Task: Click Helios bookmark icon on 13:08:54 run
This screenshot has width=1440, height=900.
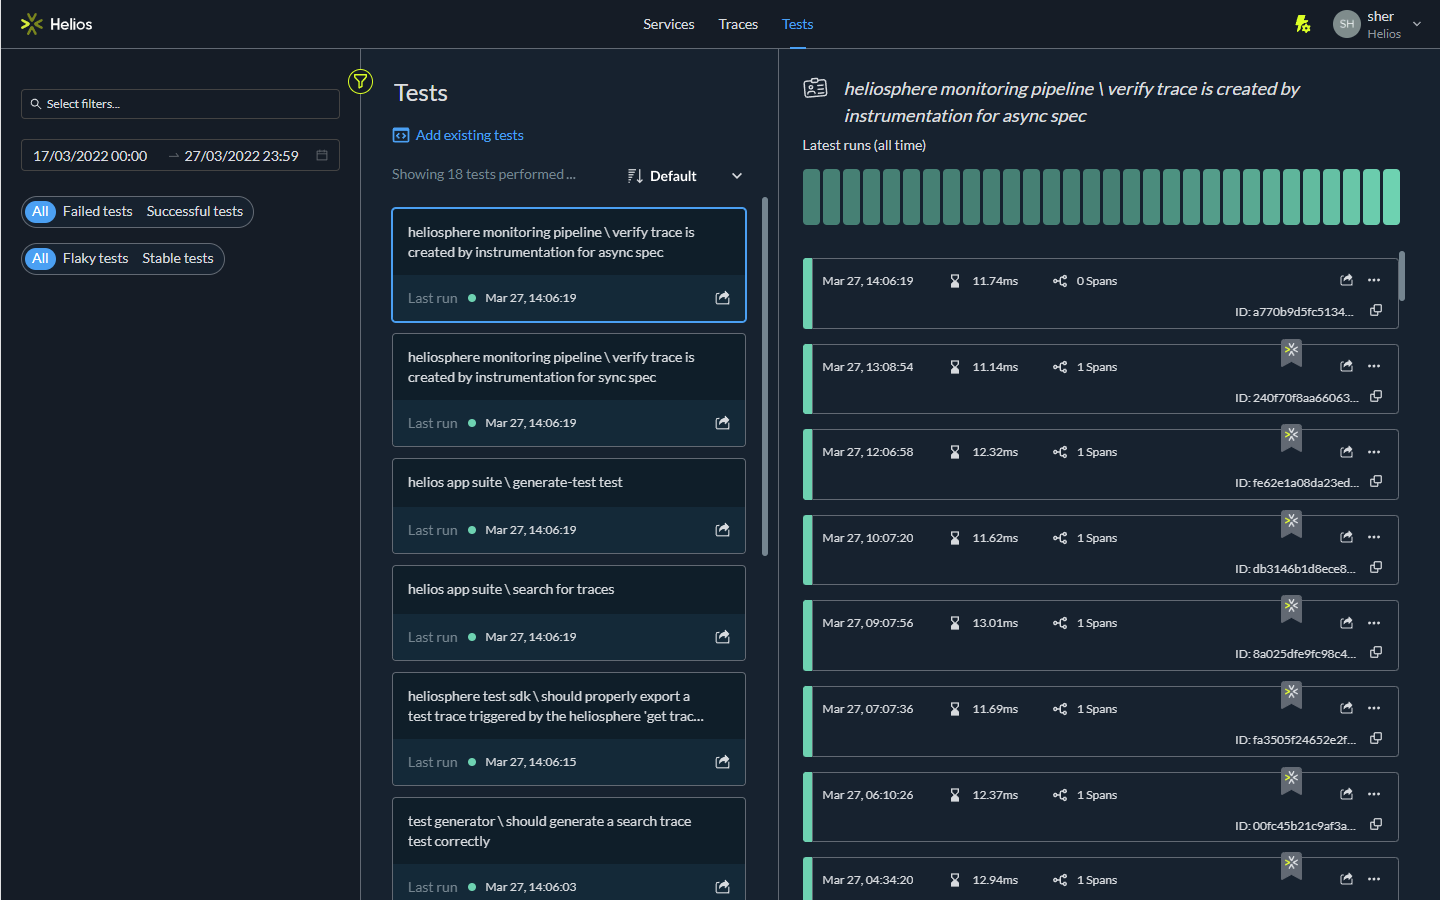Action: [x=1292, y=351]
